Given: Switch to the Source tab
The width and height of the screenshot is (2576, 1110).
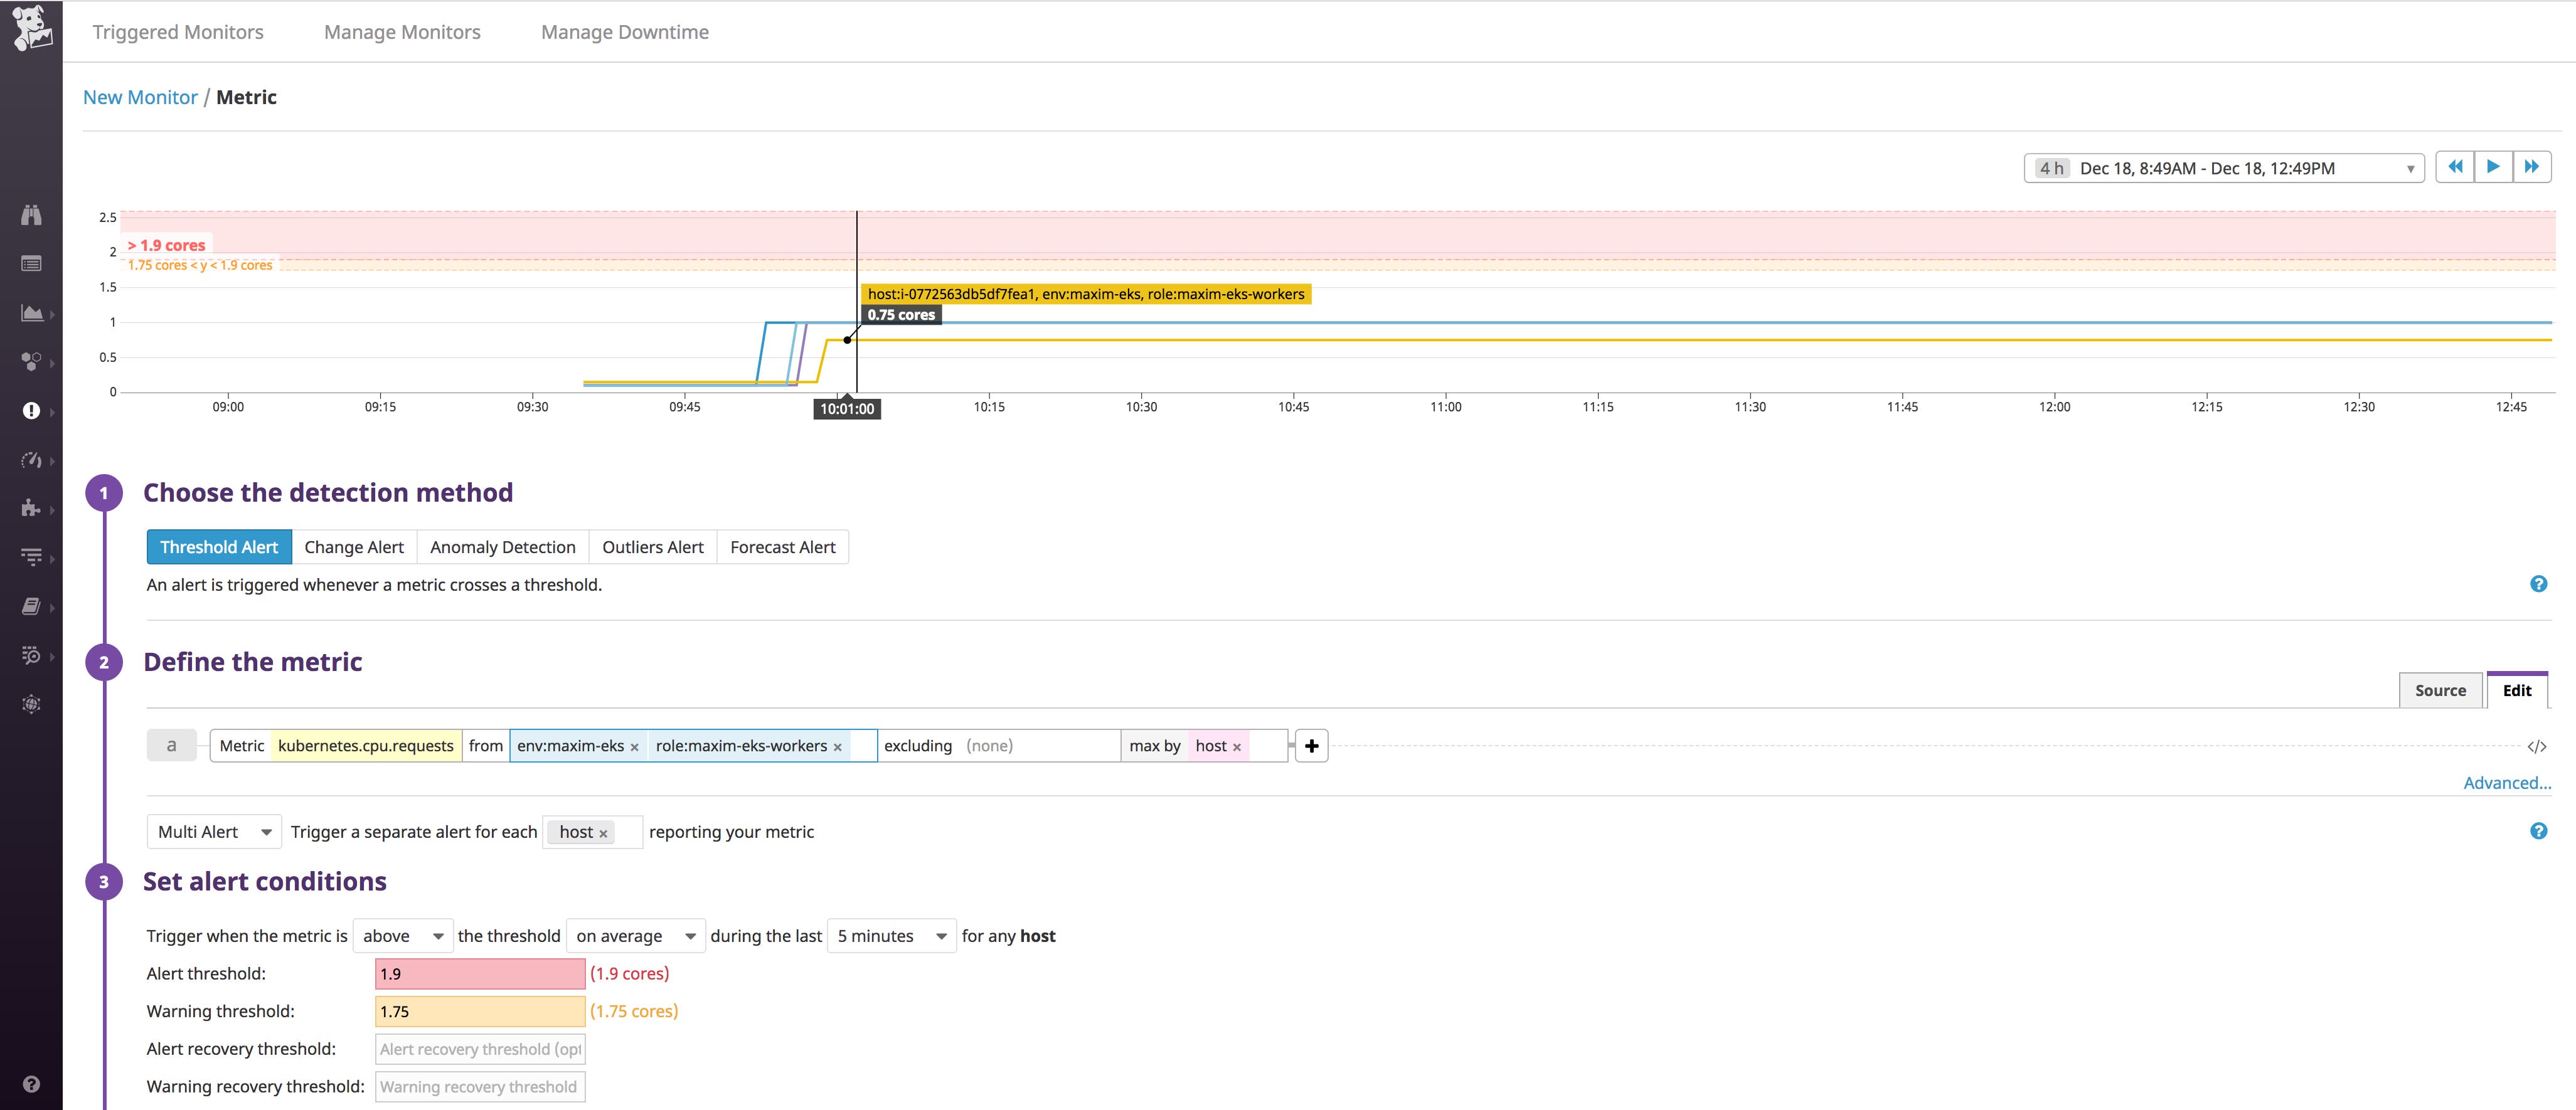Looking at the screenshot, I should (2440, 690).
